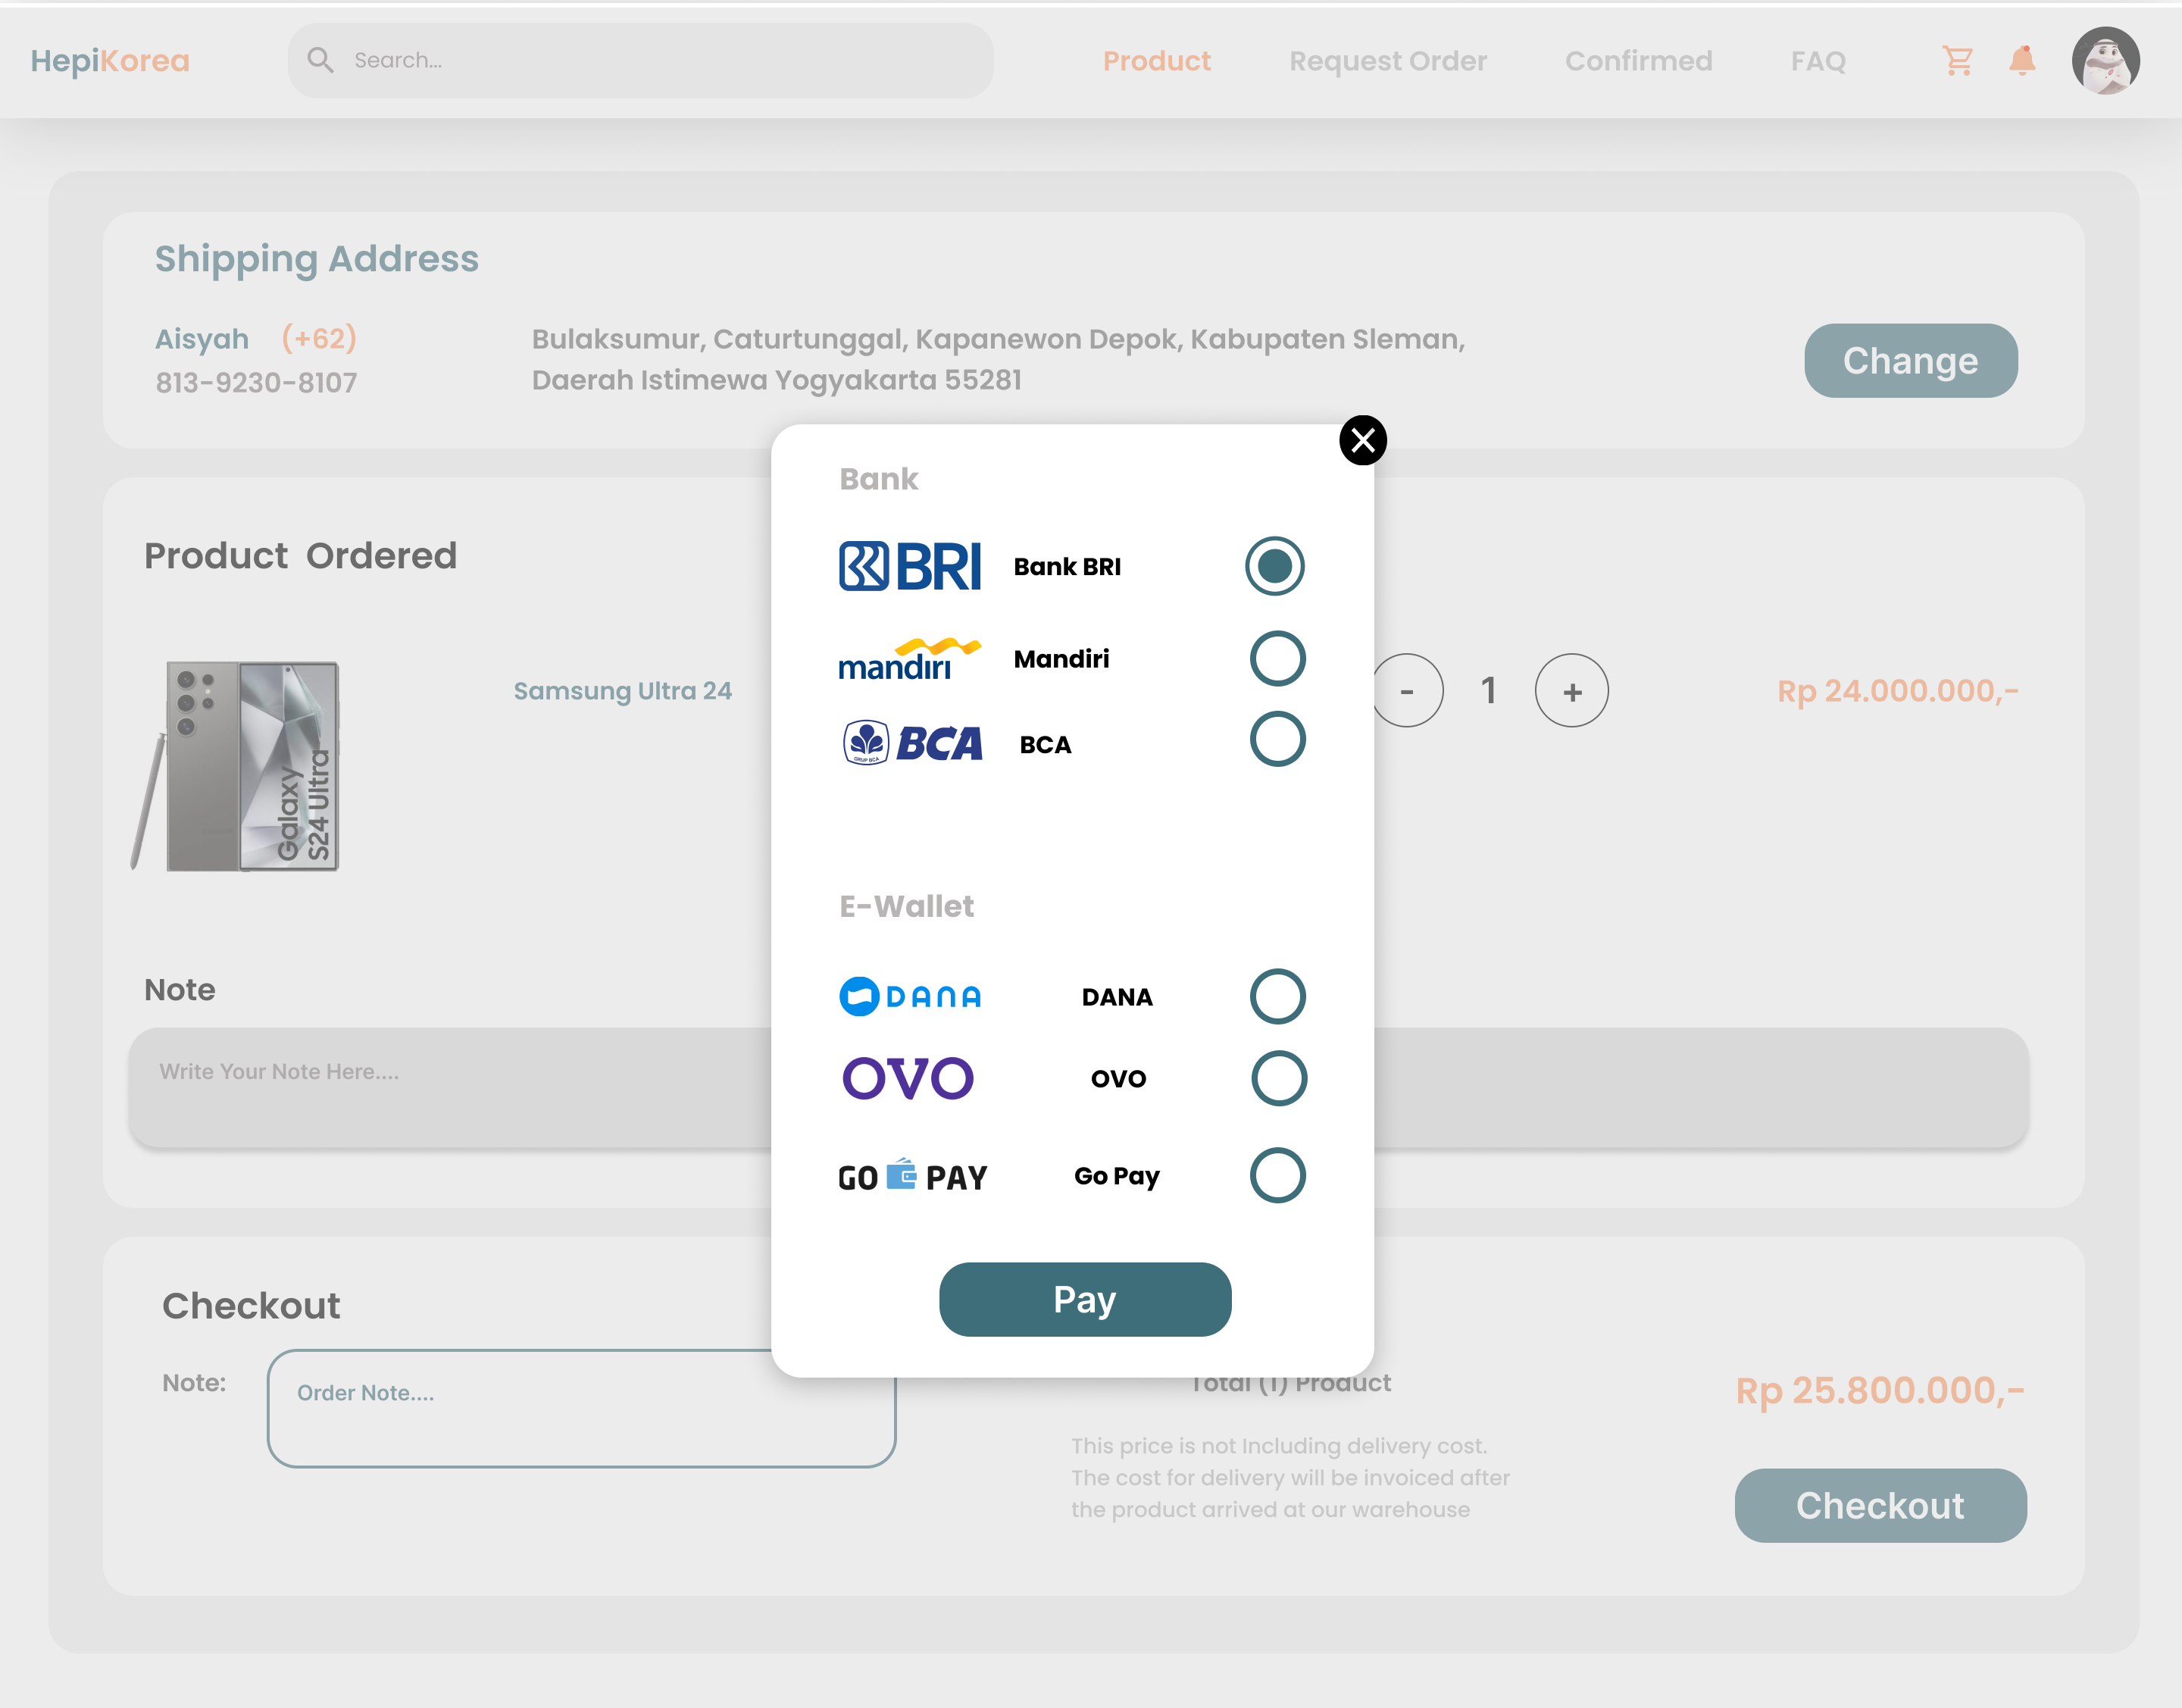This screenshot has height=1708, width=2182.
Task: Choose OVO as payment option
Action: 1277,1078
